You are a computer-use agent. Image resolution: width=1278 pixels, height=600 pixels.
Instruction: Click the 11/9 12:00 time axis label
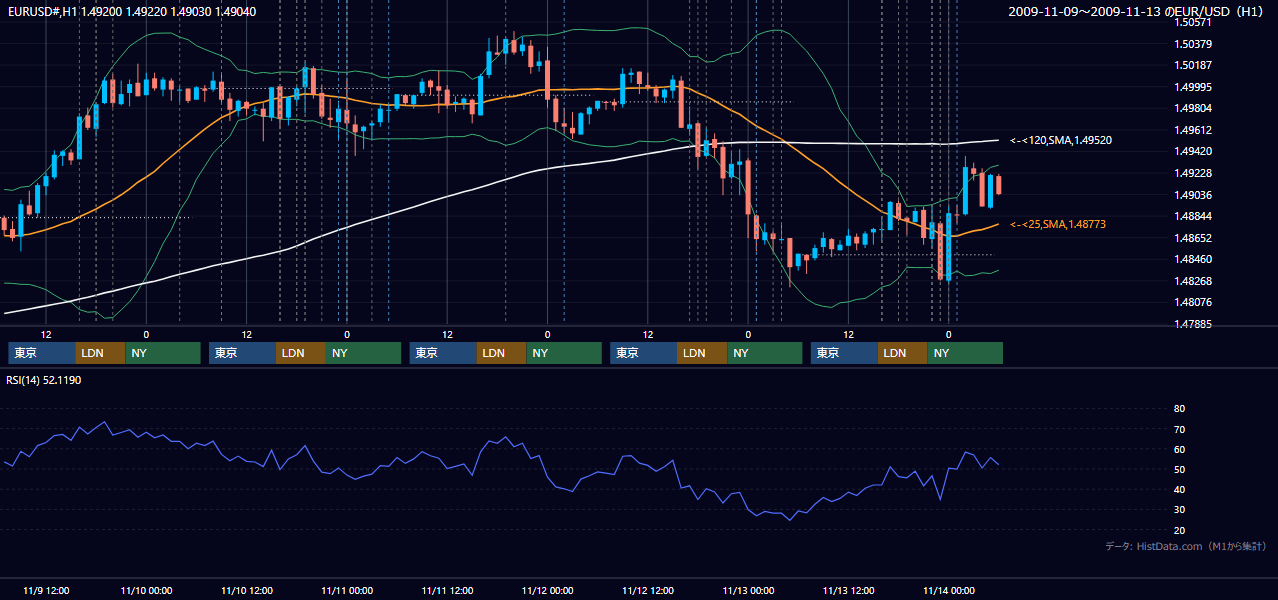[x=45, y=590]
